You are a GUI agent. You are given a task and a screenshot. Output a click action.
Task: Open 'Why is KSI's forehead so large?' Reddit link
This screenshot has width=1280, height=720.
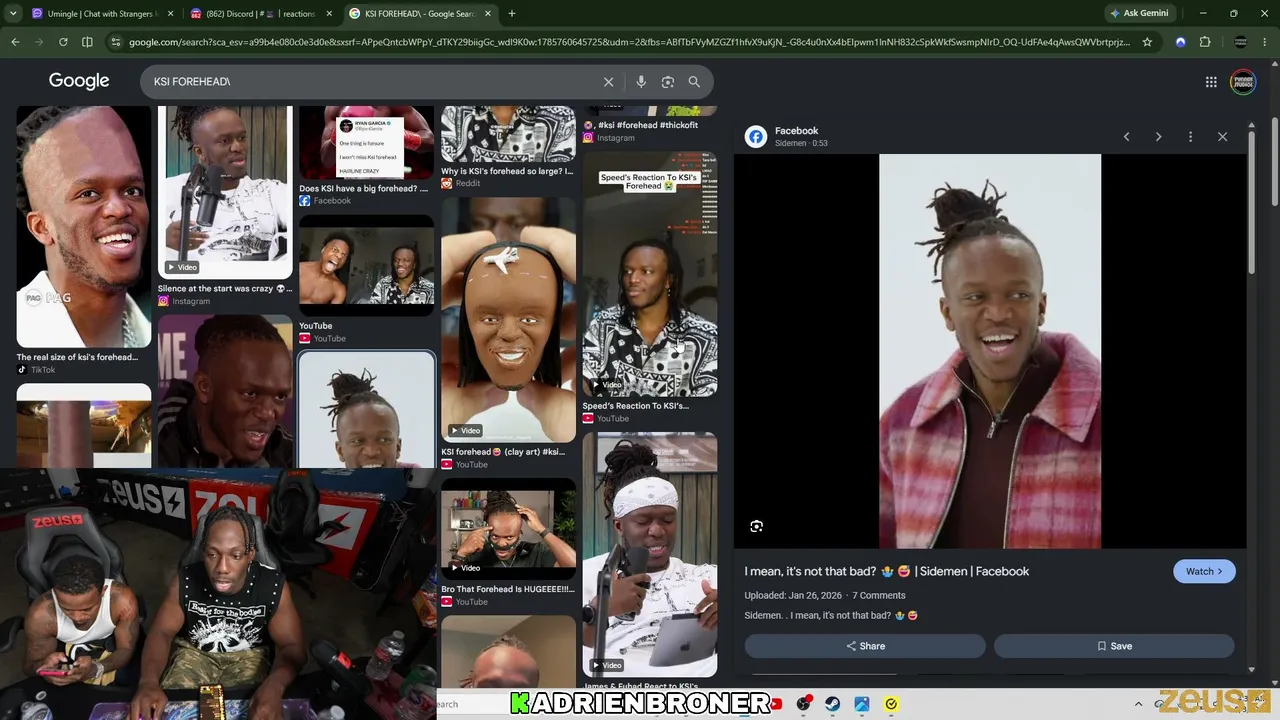click(507, 171)
